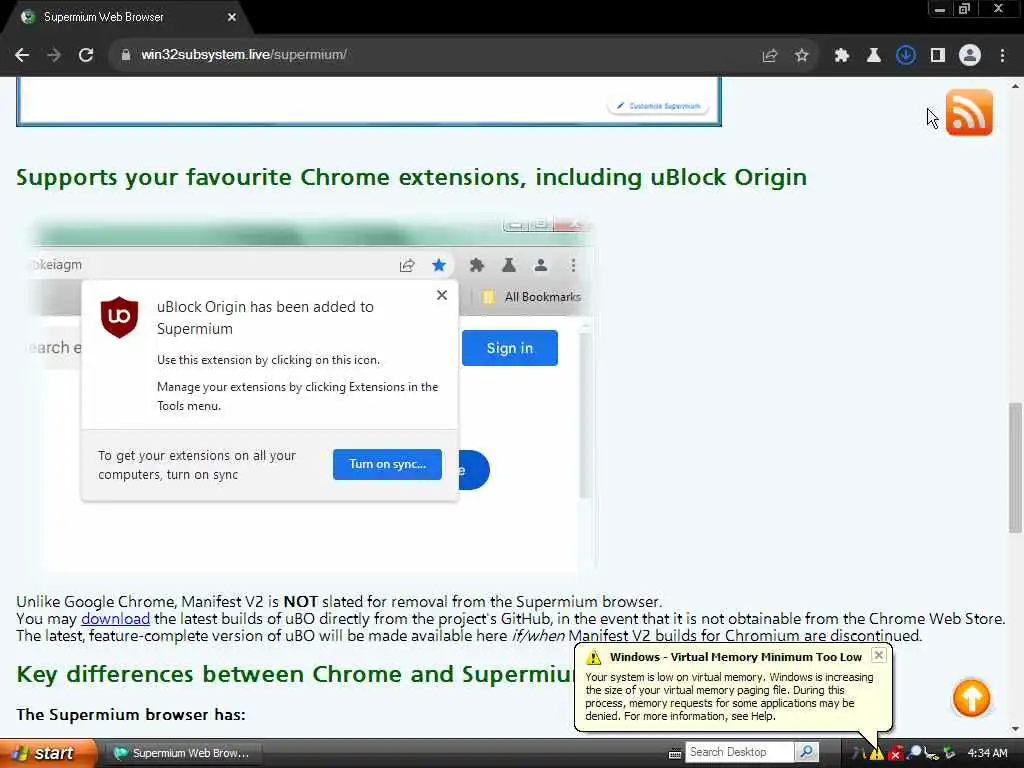Go back with the browser back arrow

coord(22,56)
